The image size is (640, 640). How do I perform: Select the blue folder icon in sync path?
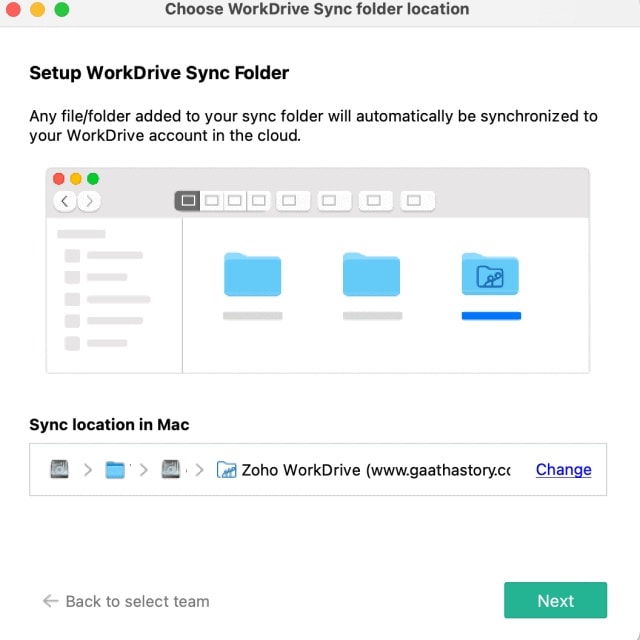[115, 470]
